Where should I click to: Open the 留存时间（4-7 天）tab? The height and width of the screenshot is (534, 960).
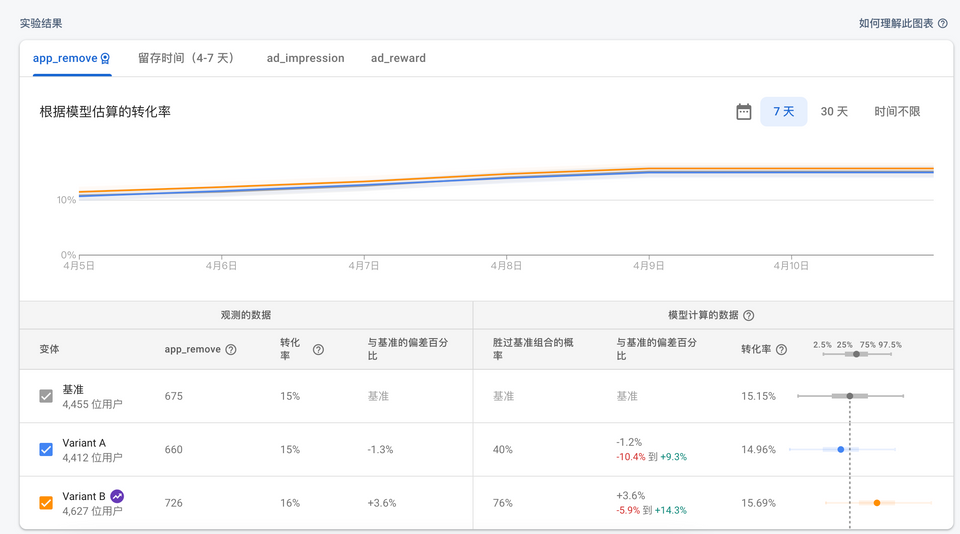pyautogui.click(x=187, y=58)
